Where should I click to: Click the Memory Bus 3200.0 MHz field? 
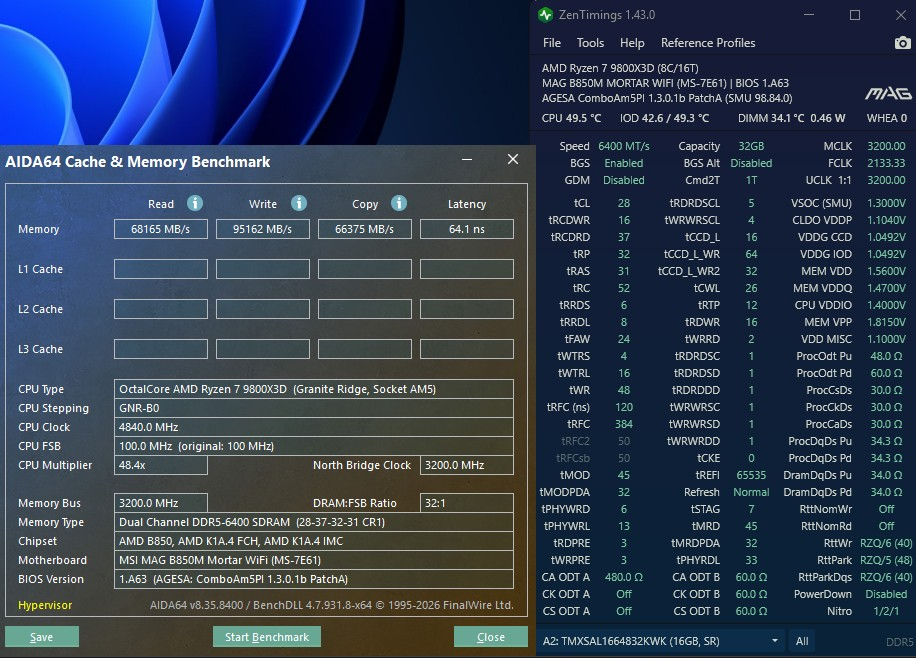click(x=161, y=503)
